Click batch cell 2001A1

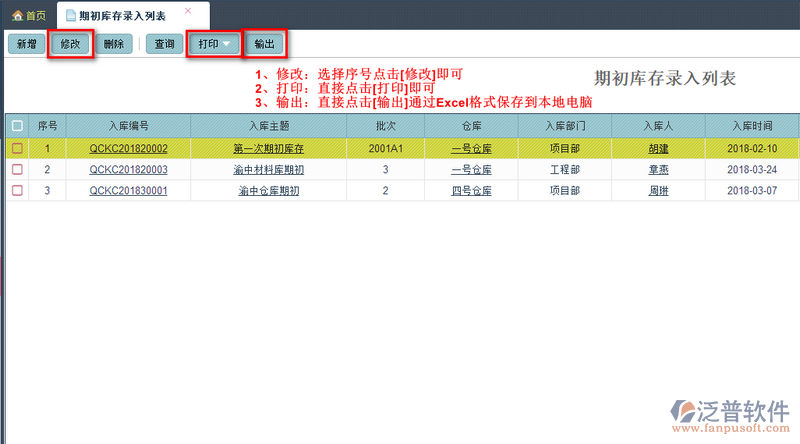tap(385, 149)
